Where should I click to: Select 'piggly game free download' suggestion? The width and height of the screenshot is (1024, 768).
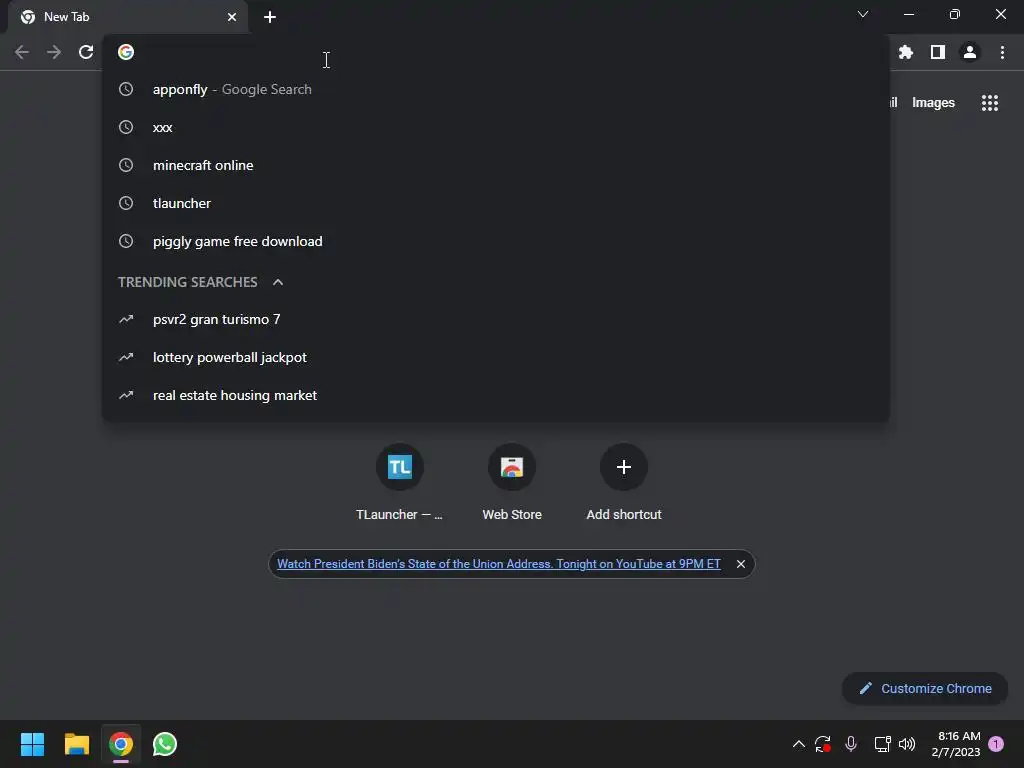pyautogui.click(x=496, y=241)
